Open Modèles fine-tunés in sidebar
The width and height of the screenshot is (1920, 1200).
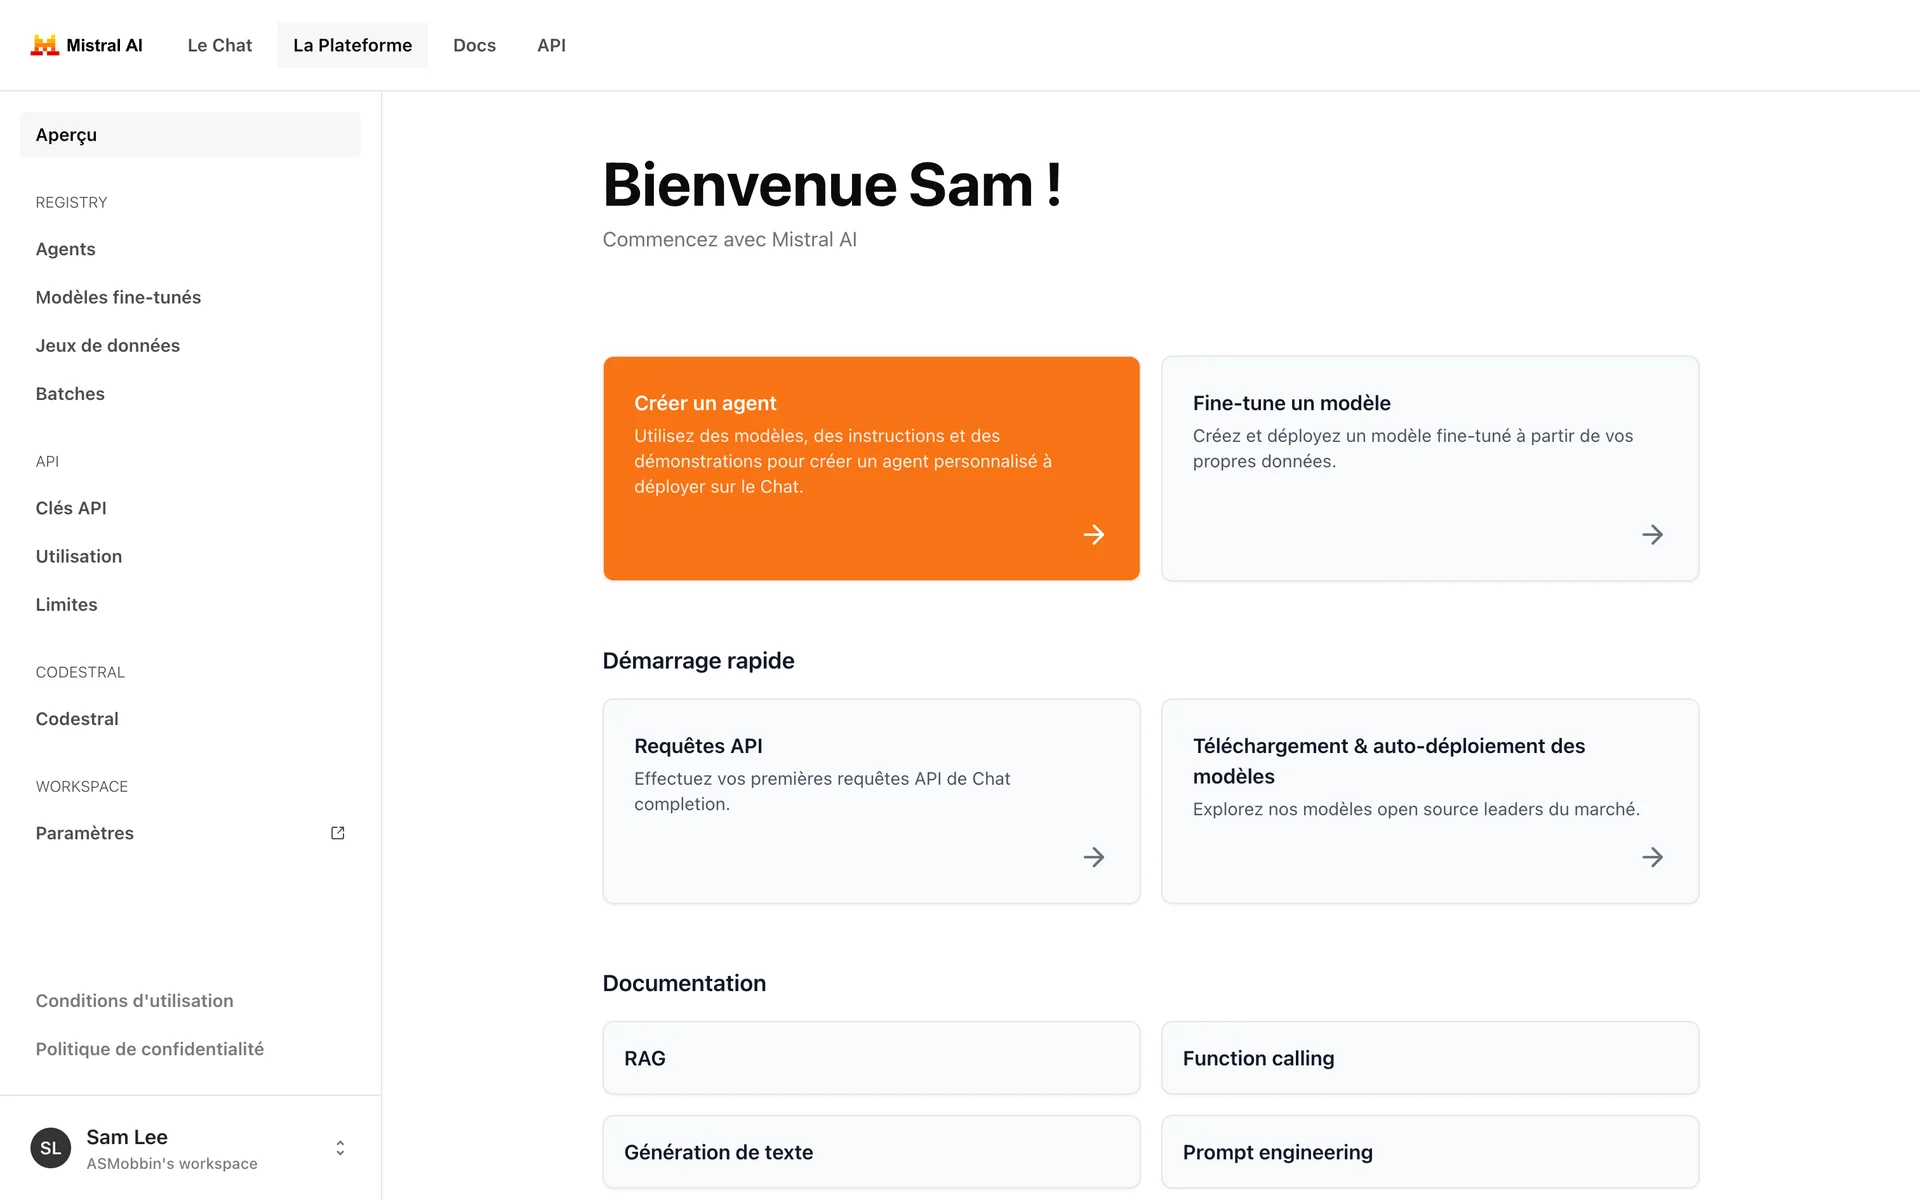118,297
